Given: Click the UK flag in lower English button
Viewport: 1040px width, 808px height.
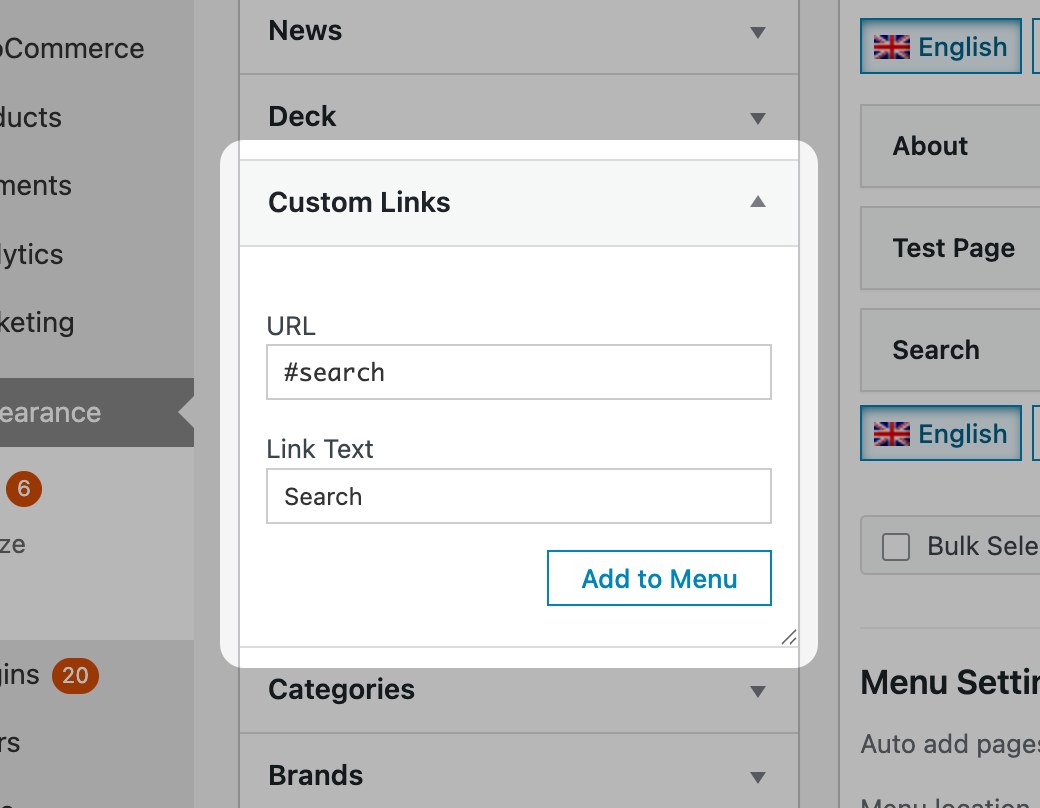Looking at the screenshot, I should point(891,434).
